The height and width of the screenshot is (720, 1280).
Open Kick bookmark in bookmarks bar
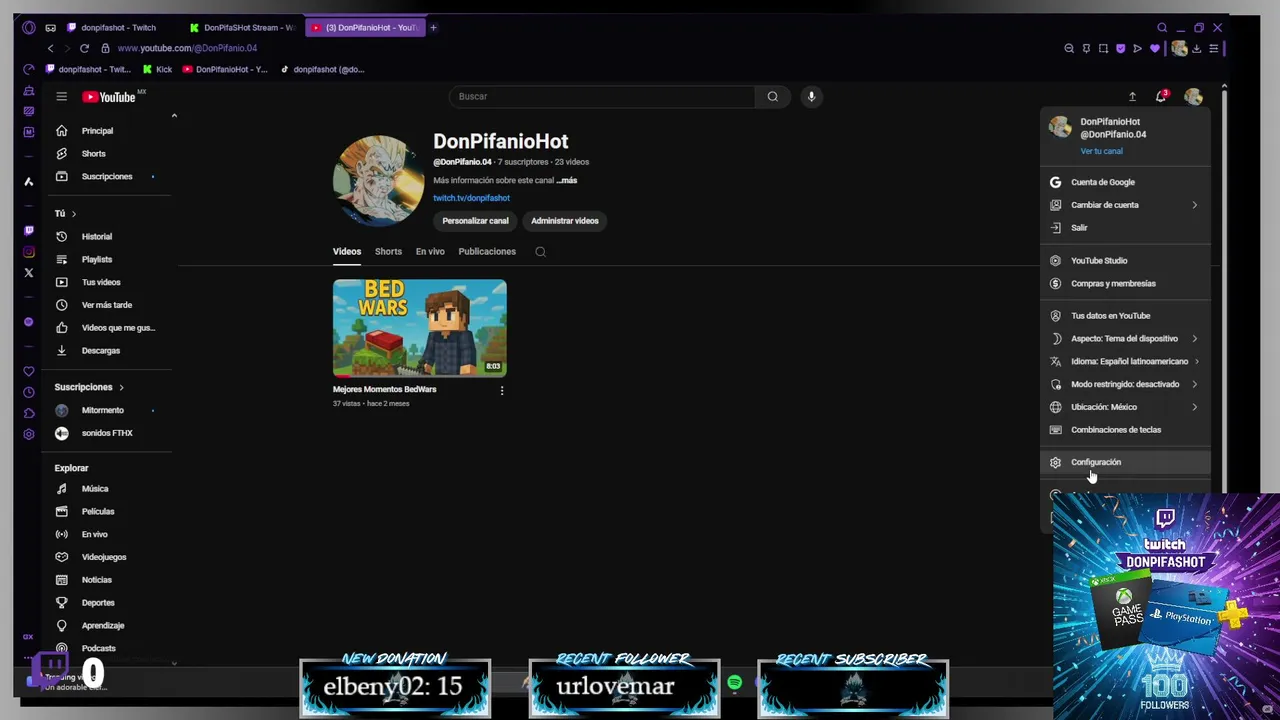[157, 69]
